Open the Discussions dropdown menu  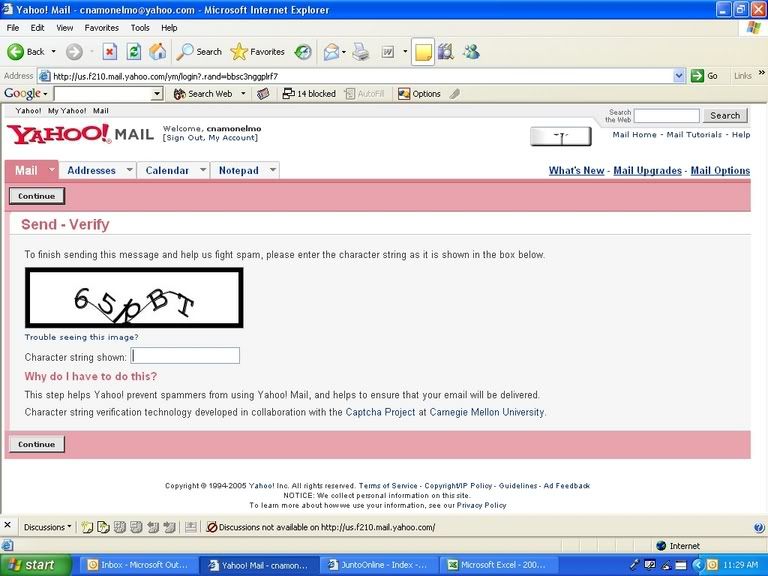pos(48,527)
